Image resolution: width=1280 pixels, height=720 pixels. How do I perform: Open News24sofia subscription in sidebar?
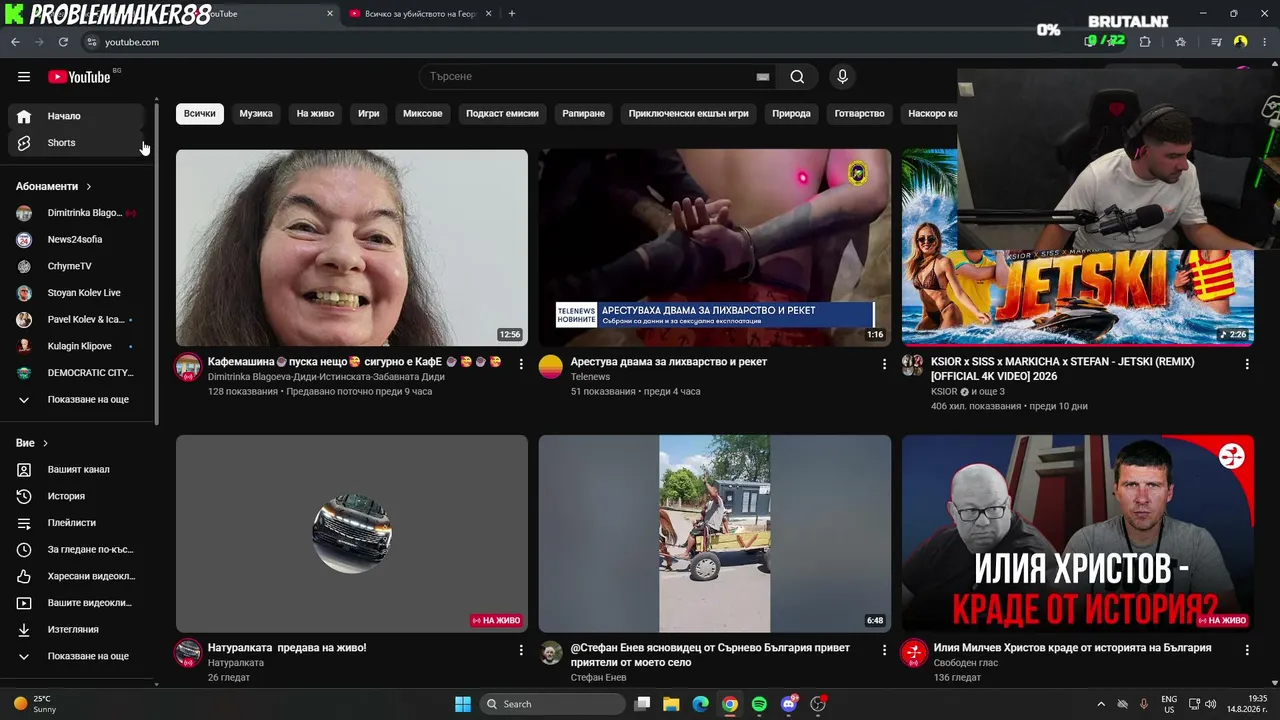coord(76,240)
